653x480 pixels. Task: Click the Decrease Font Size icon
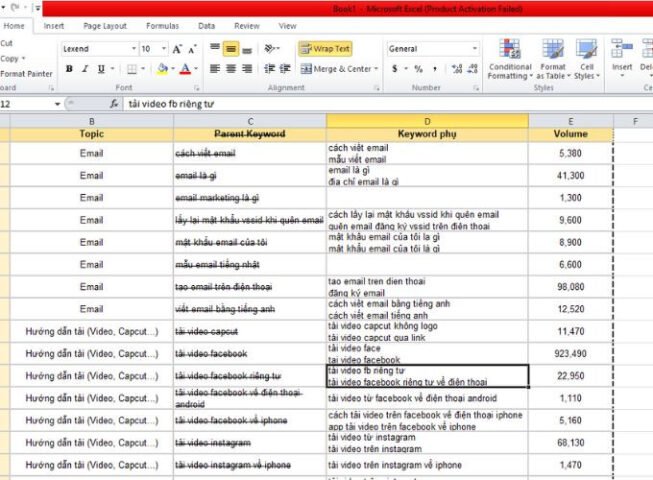(x=192, y=49)
